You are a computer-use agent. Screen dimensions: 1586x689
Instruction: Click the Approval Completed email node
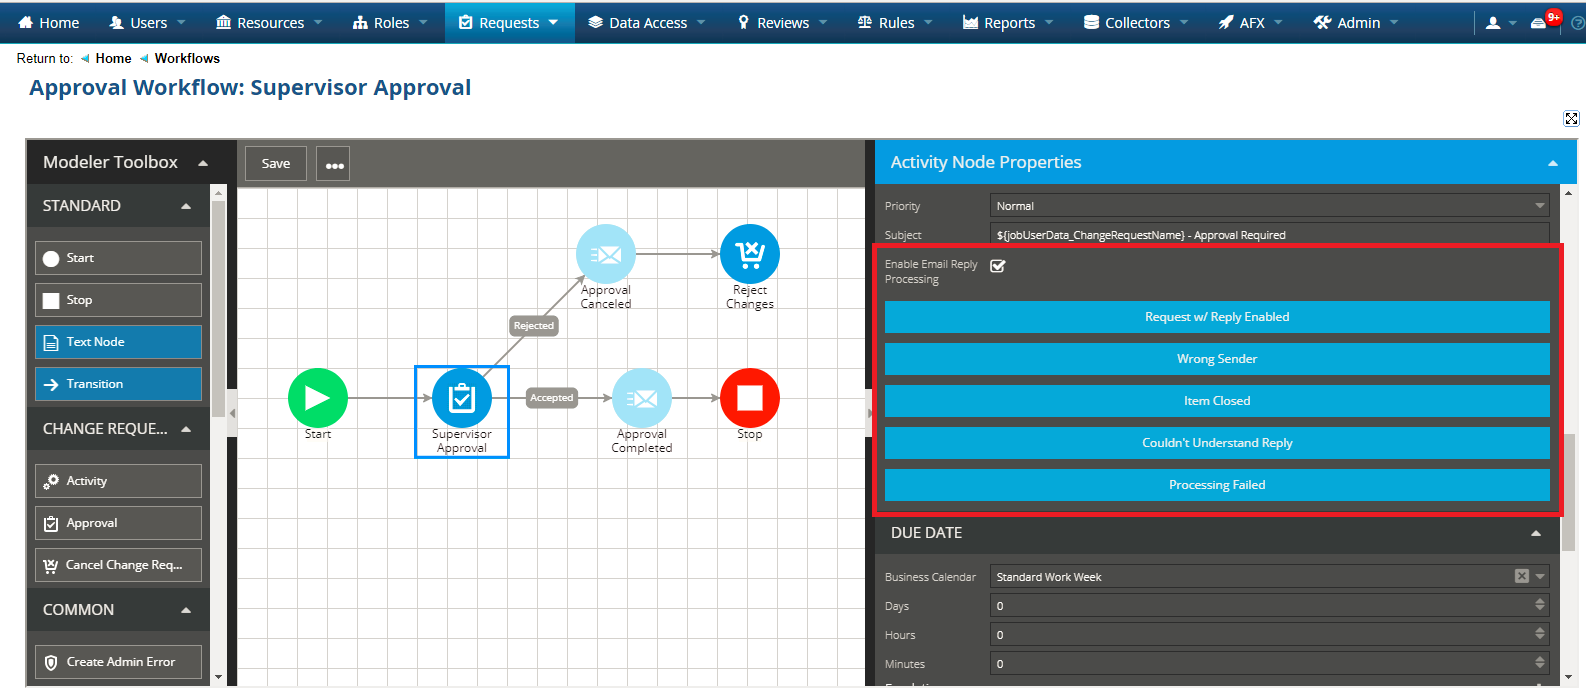(x=641, y=398)
